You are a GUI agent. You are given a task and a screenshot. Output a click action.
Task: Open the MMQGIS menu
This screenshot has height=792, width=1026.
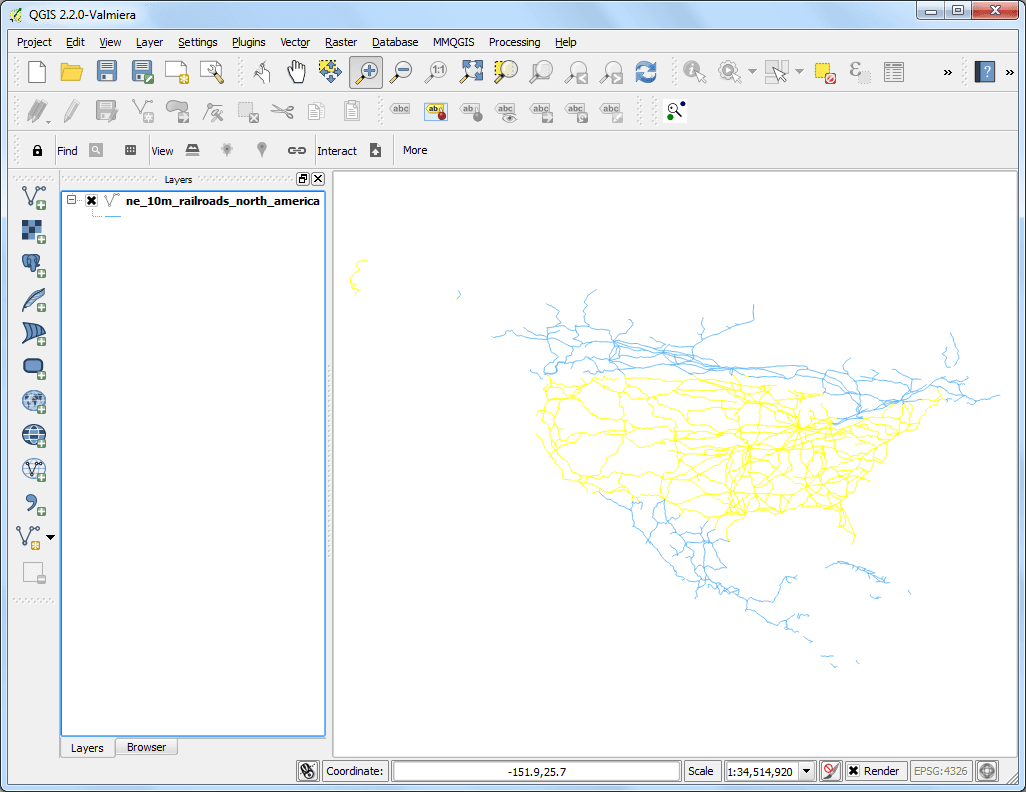pyautogui.click(x=453, y=42)
